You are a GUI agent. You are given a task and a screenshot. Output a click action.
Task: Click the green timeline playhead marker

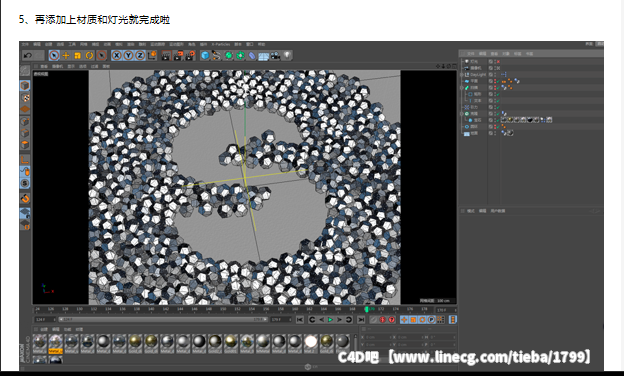pos(367,309)
